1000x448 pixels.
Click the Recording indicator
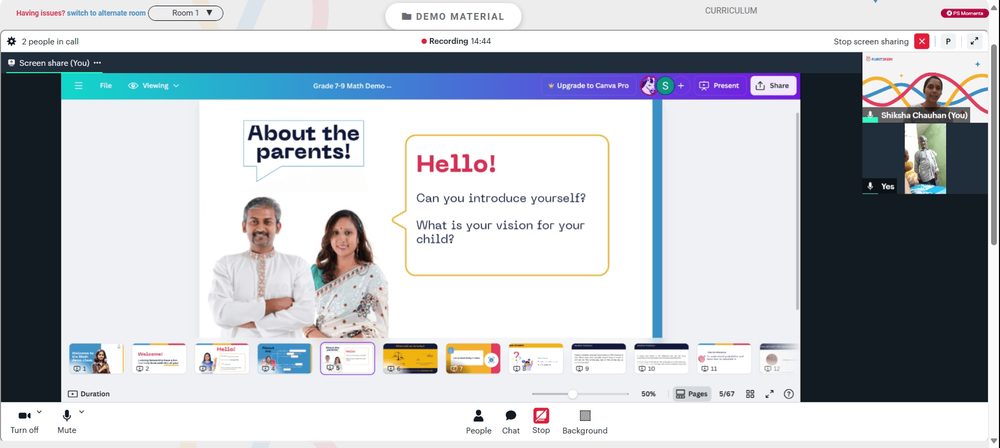(x=456, y=41)
